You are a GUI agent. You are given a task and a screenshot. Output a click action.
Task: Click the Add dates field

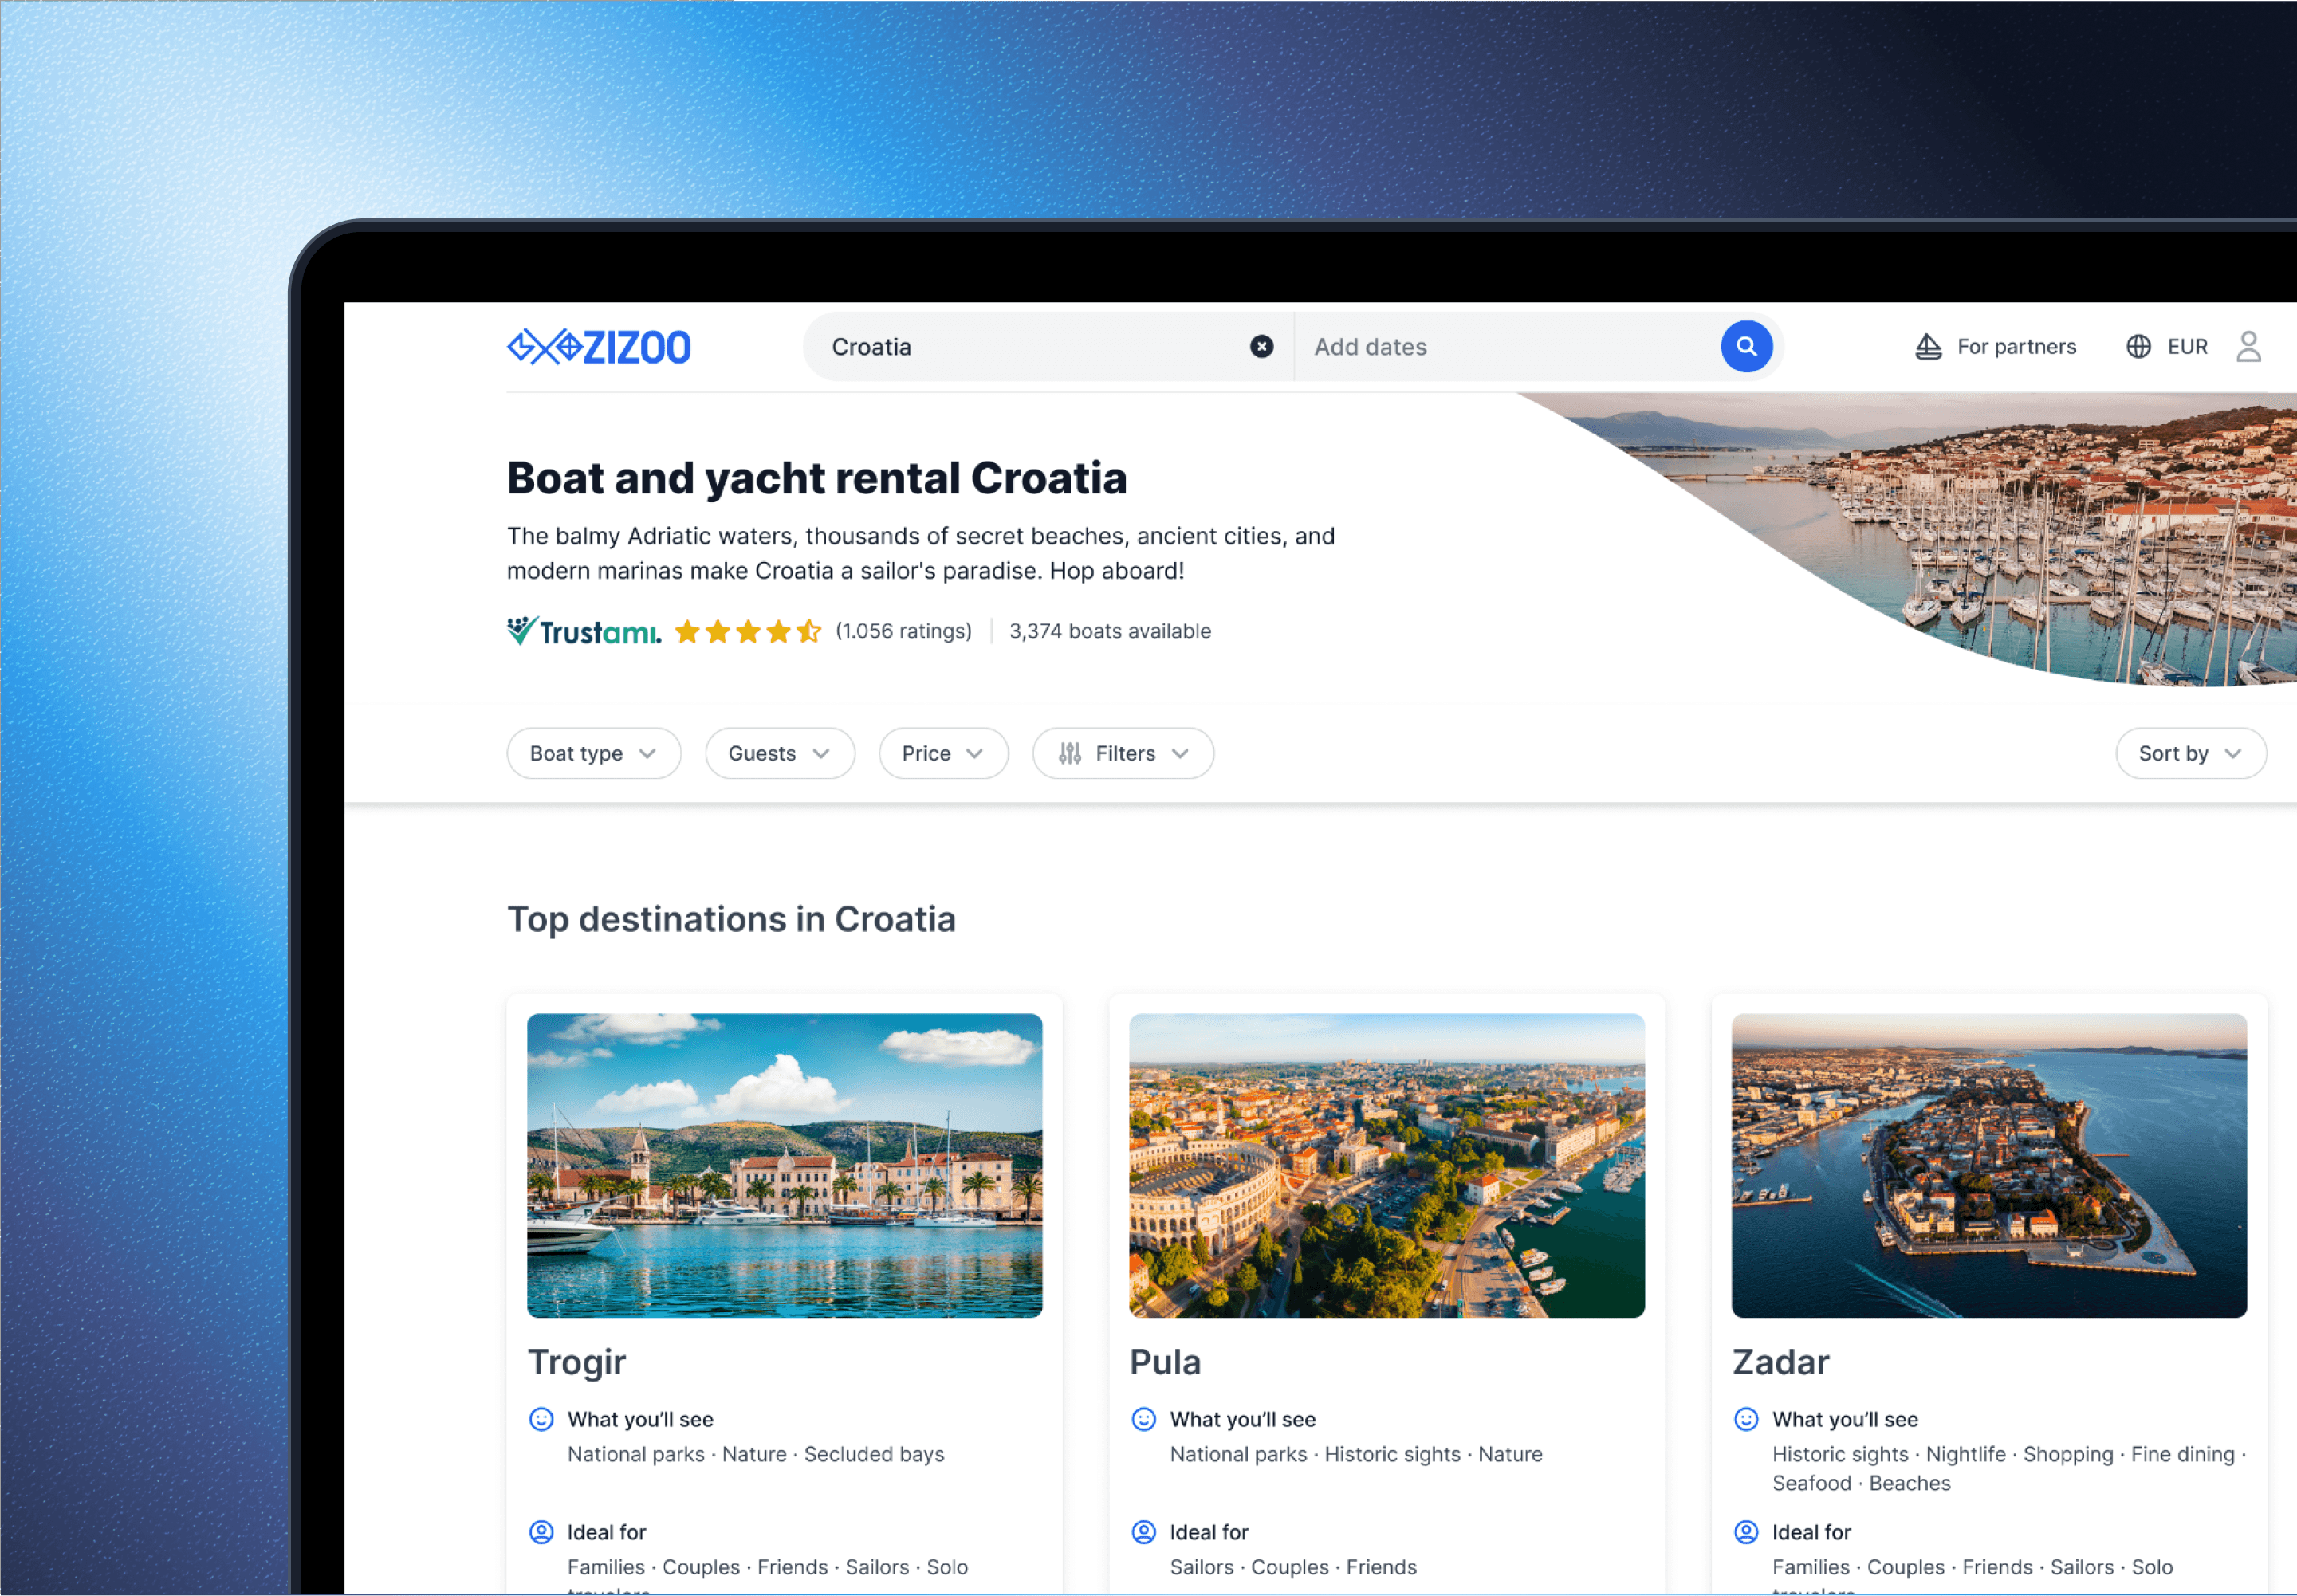click(1505, 347)
